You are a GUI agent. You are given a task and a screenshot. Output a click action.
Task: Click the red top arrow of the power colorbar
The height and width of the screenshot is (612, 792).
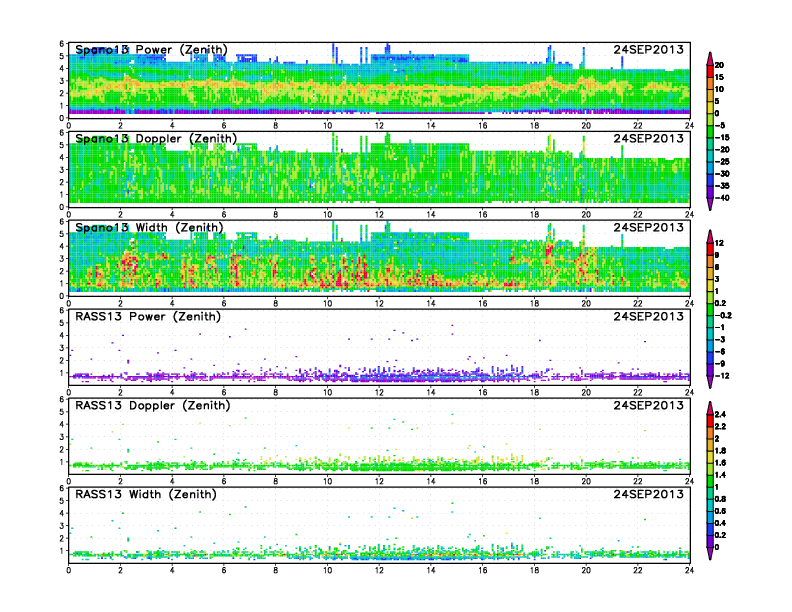click(710, 54)
